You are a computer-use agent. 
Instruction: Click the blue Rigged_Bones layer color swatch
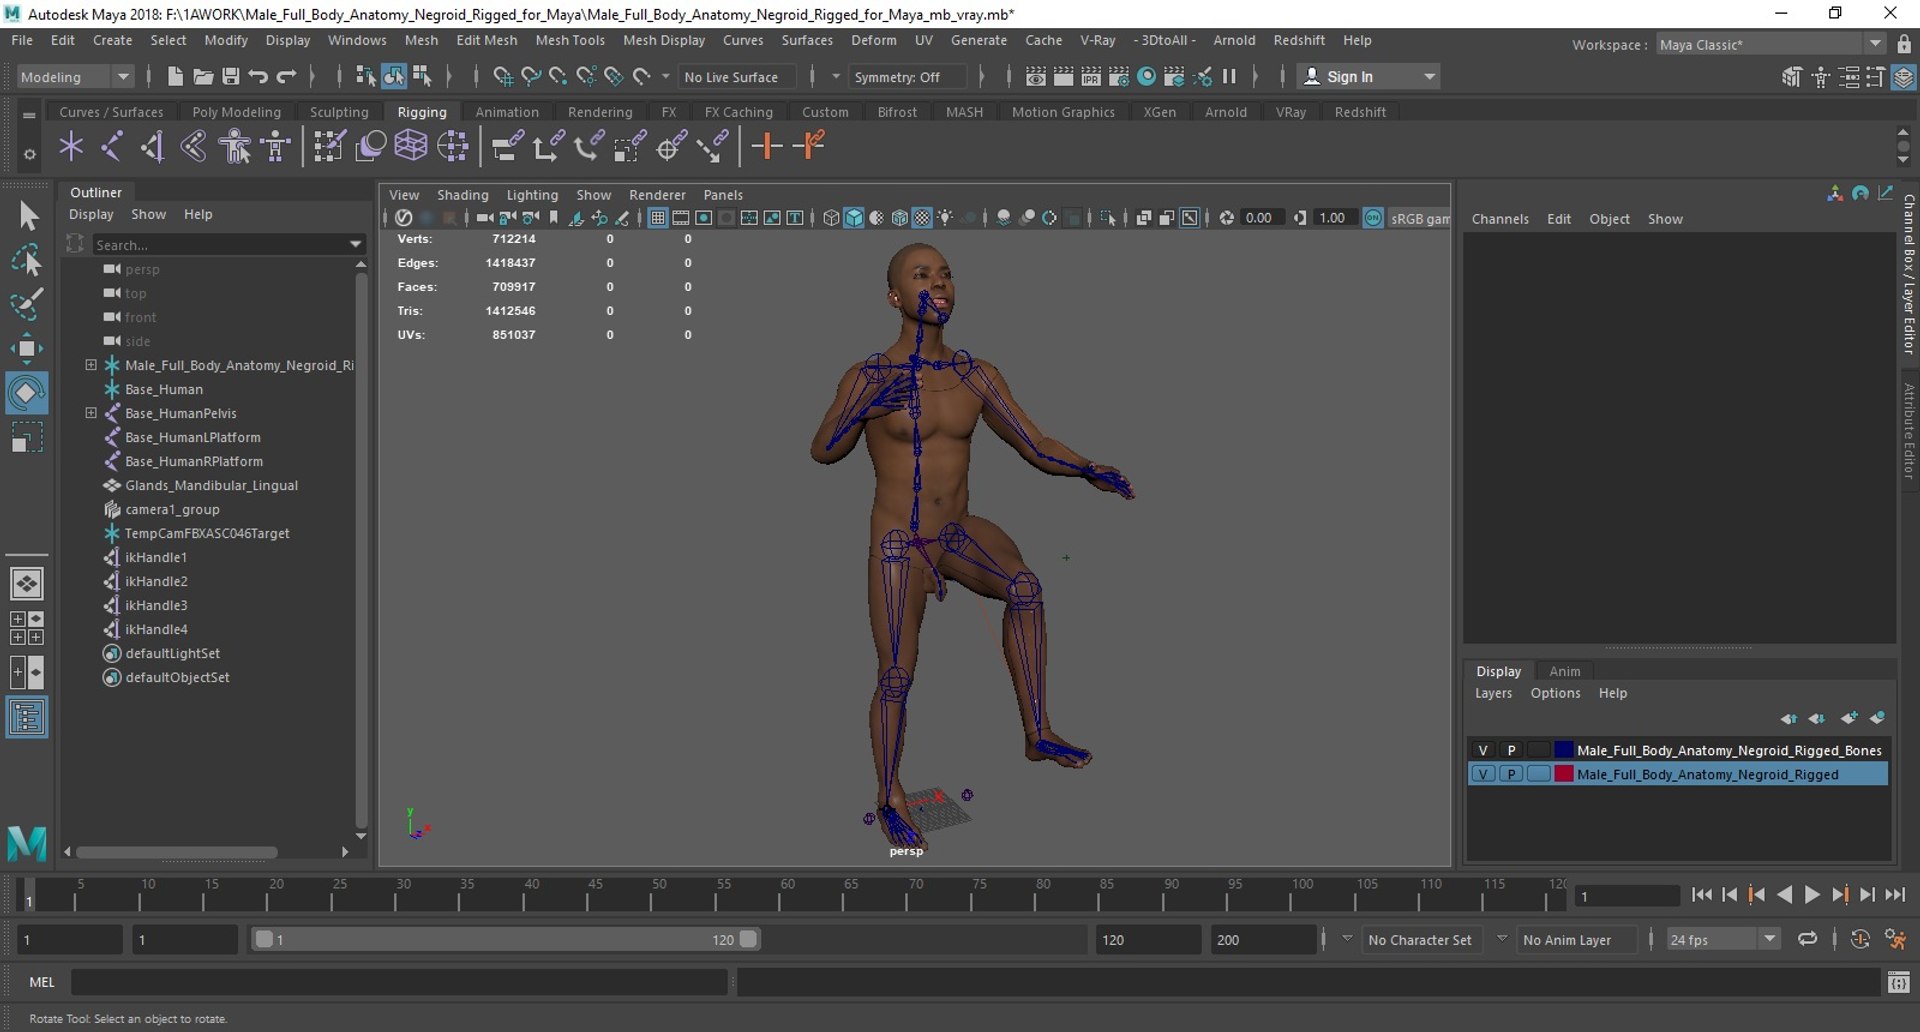point(1563,750)
